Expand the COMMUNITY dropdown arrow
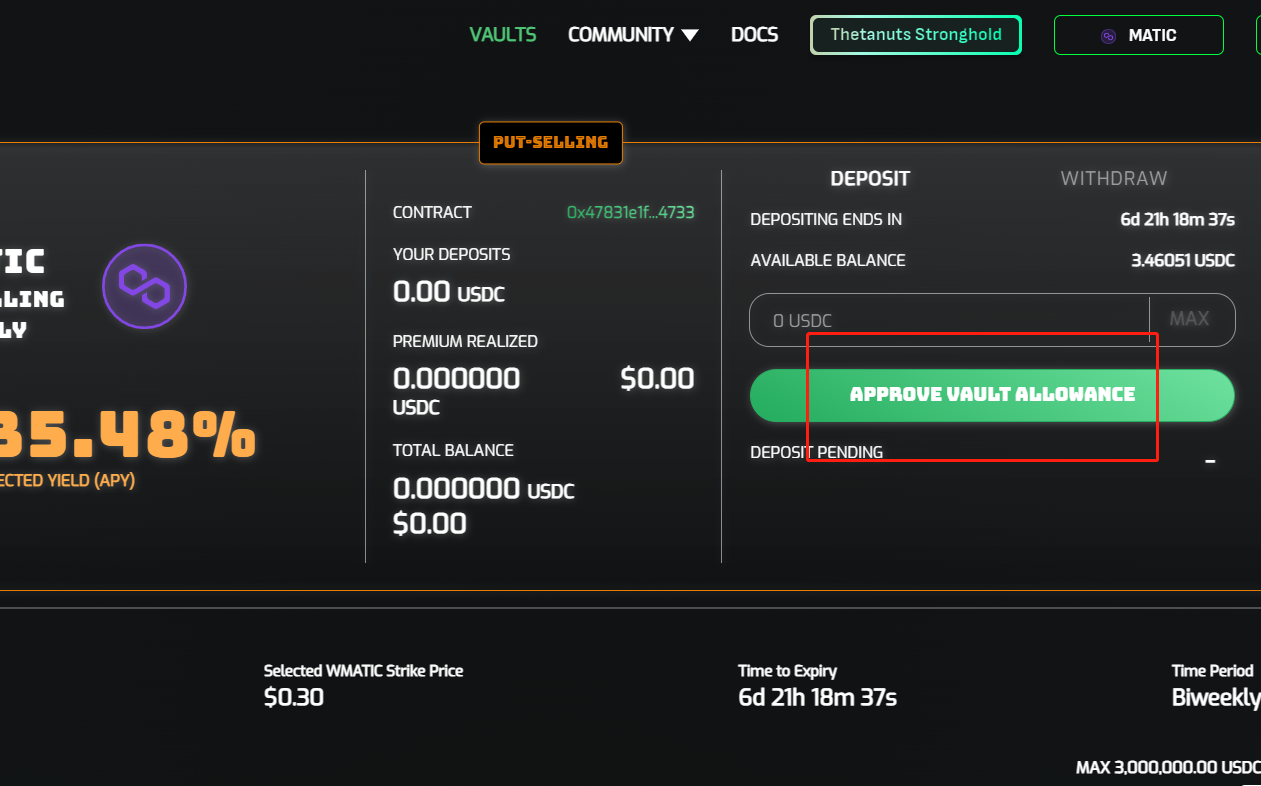The image size is (1261, 786). pyautogui.click(x=690, y=35)
